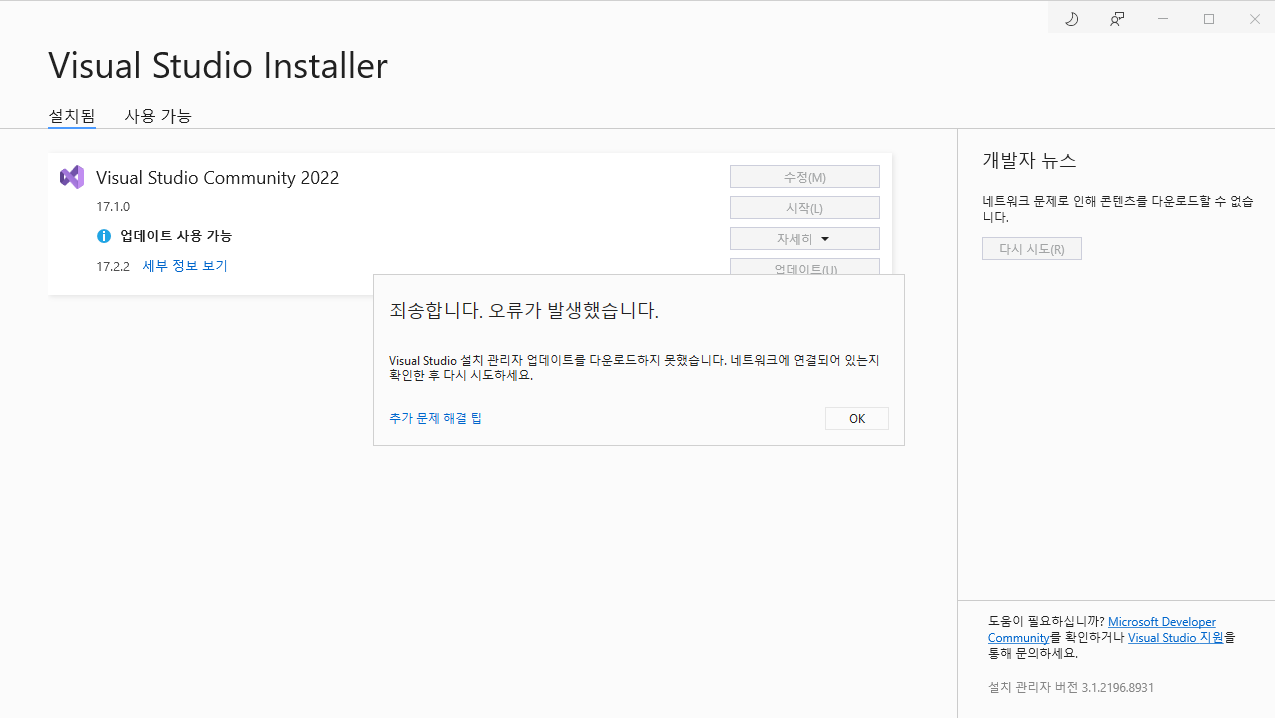Click the 업데이트 사용 가능 text

(x=176, y=236)
